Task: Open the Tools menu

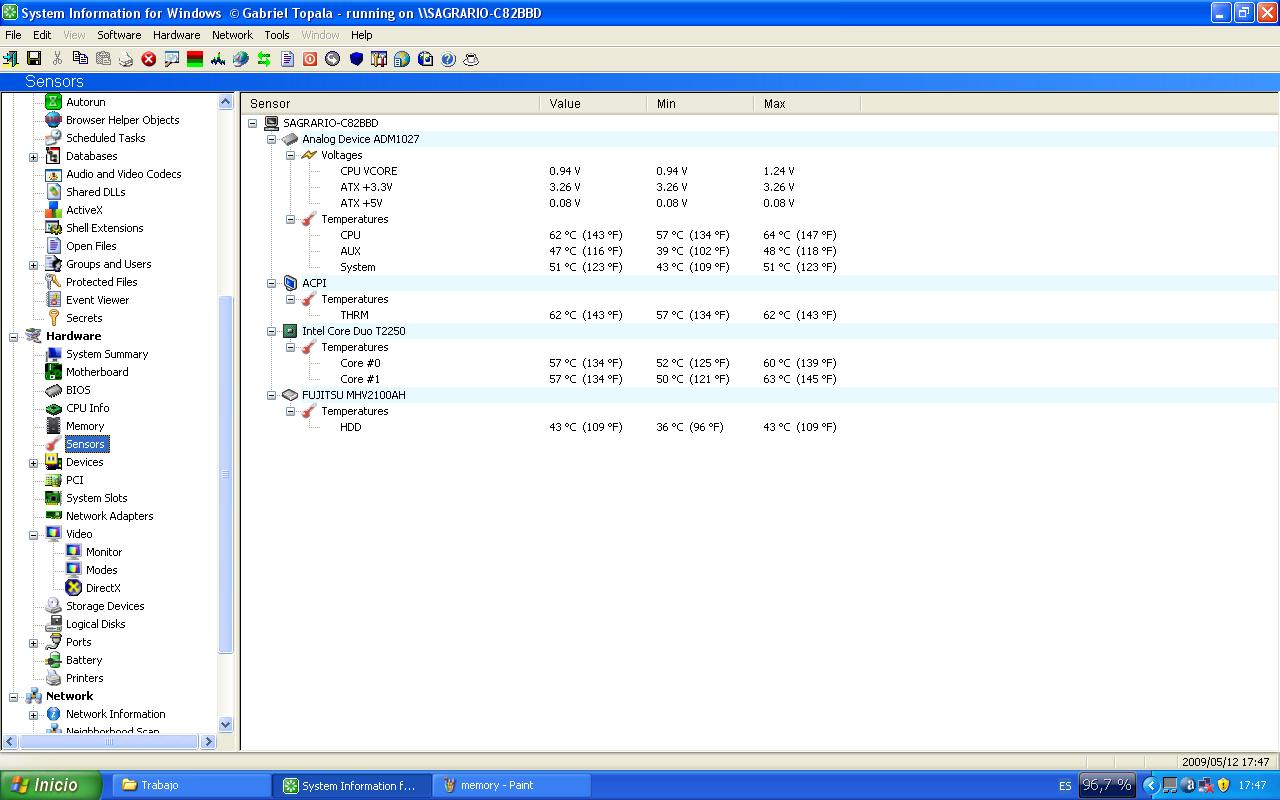Action: [277, 35]
